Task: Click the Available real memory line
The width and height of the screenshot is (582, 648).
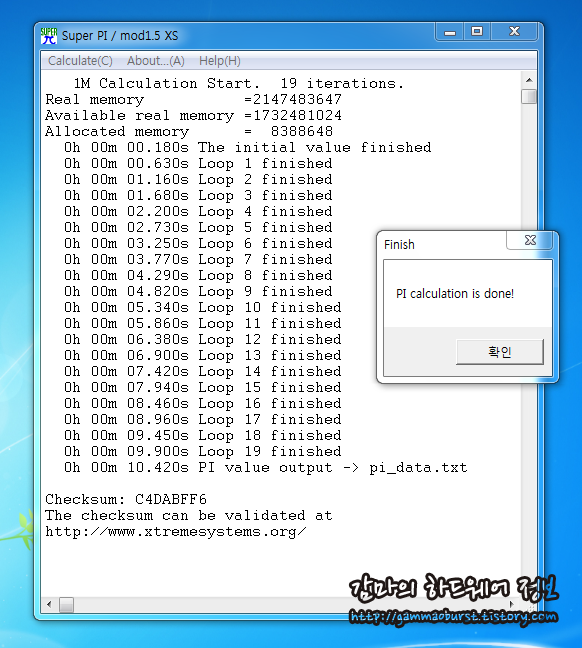Action: pos(193,115)
